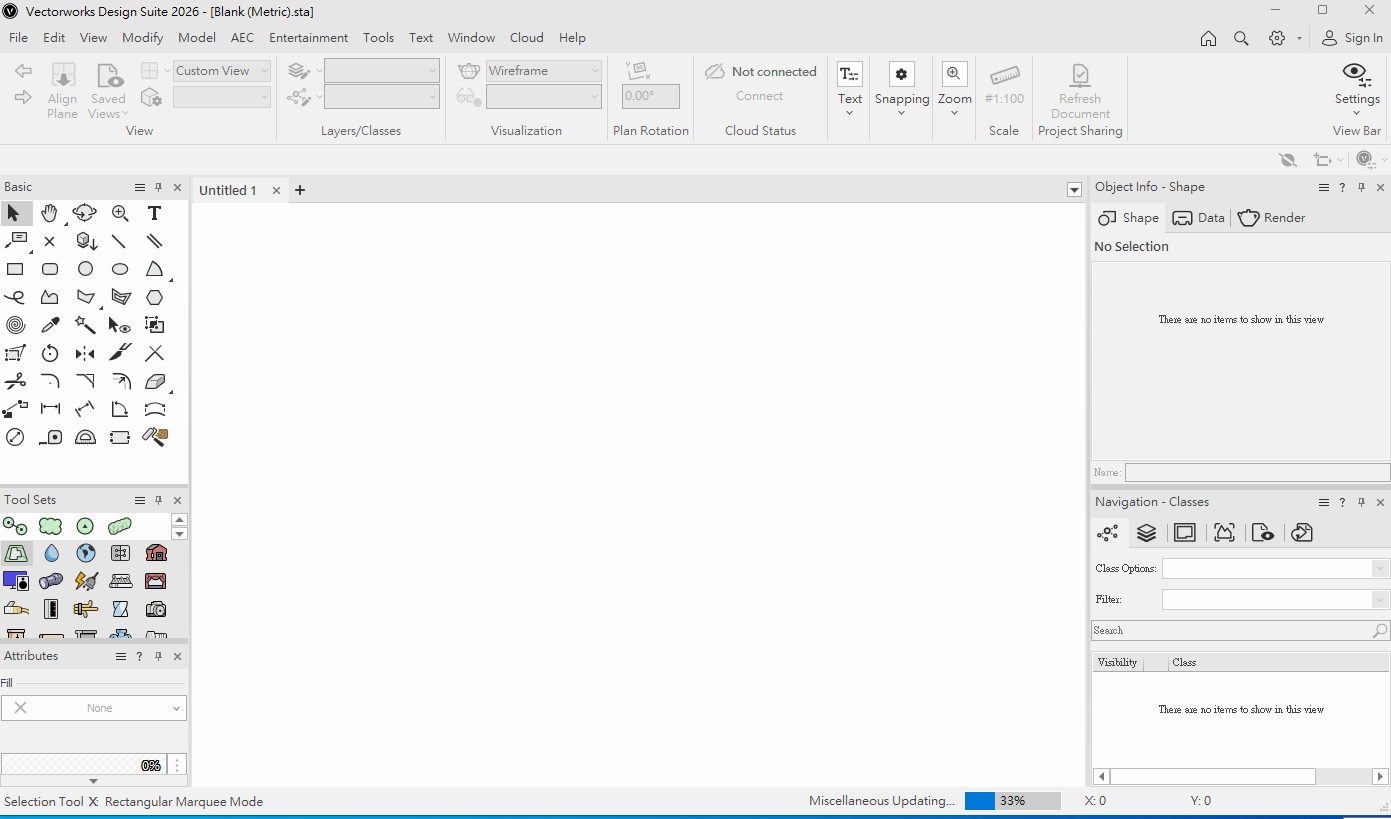Open the Basic palette hamburger menu
The width and height of the screenshot is (1391, 819).
[x=140, y=187]
